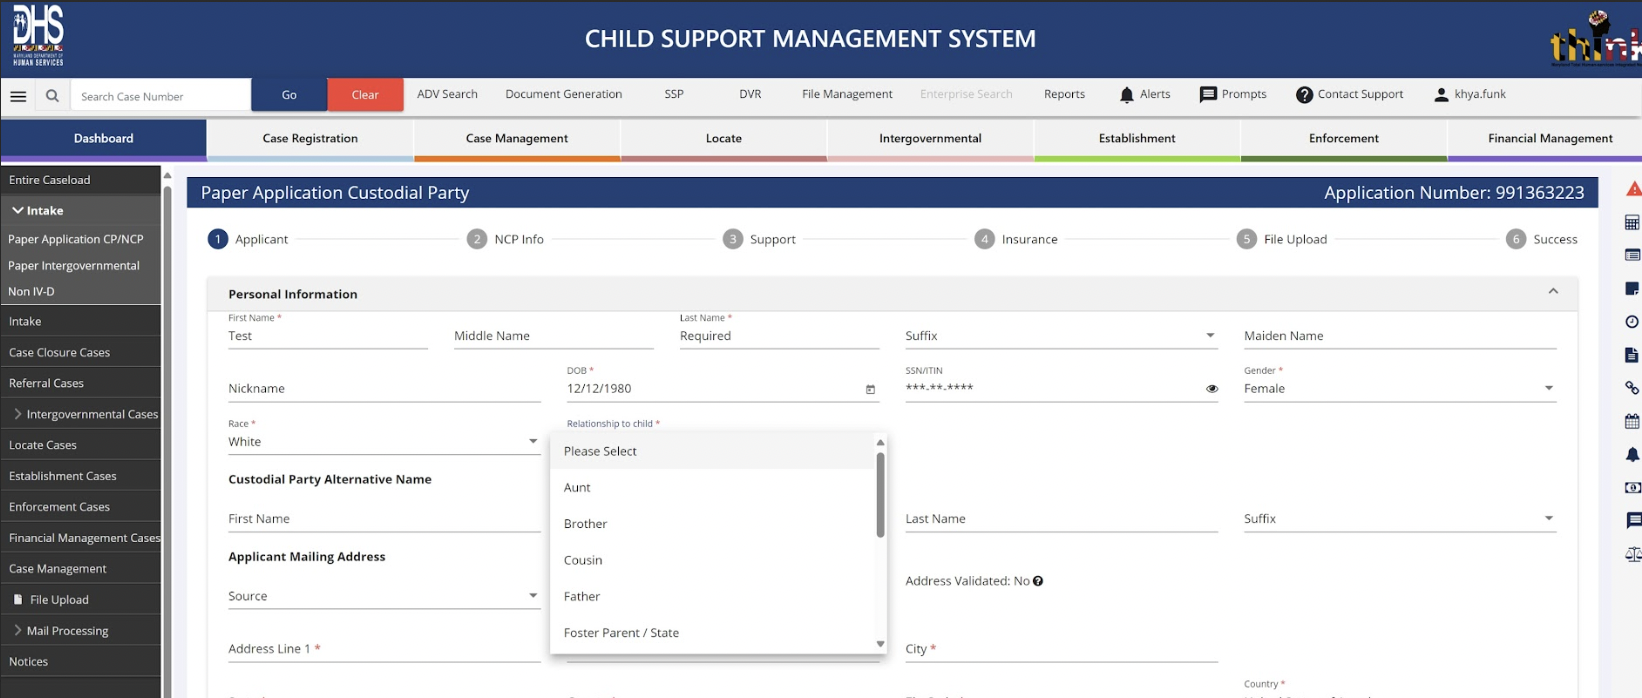Viewport: 1642px width, 698px height.
Task: Click dropdown list scroll down arrow
Action: [880, 644]
